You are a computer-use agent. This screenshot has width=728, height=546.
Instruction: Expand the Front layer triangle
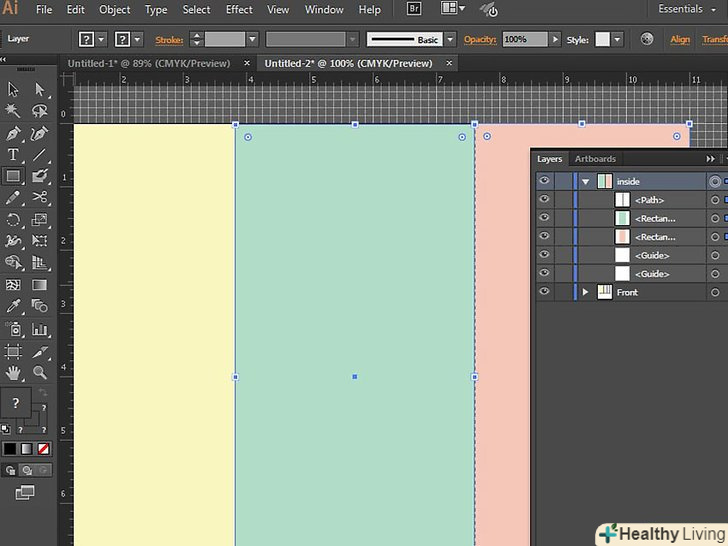coord(586,292)
